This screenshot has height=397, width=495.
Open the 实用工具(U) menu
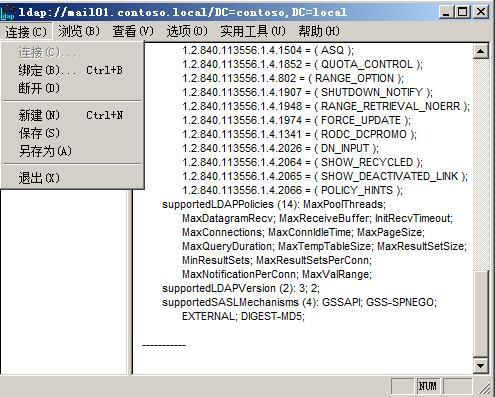253,32
